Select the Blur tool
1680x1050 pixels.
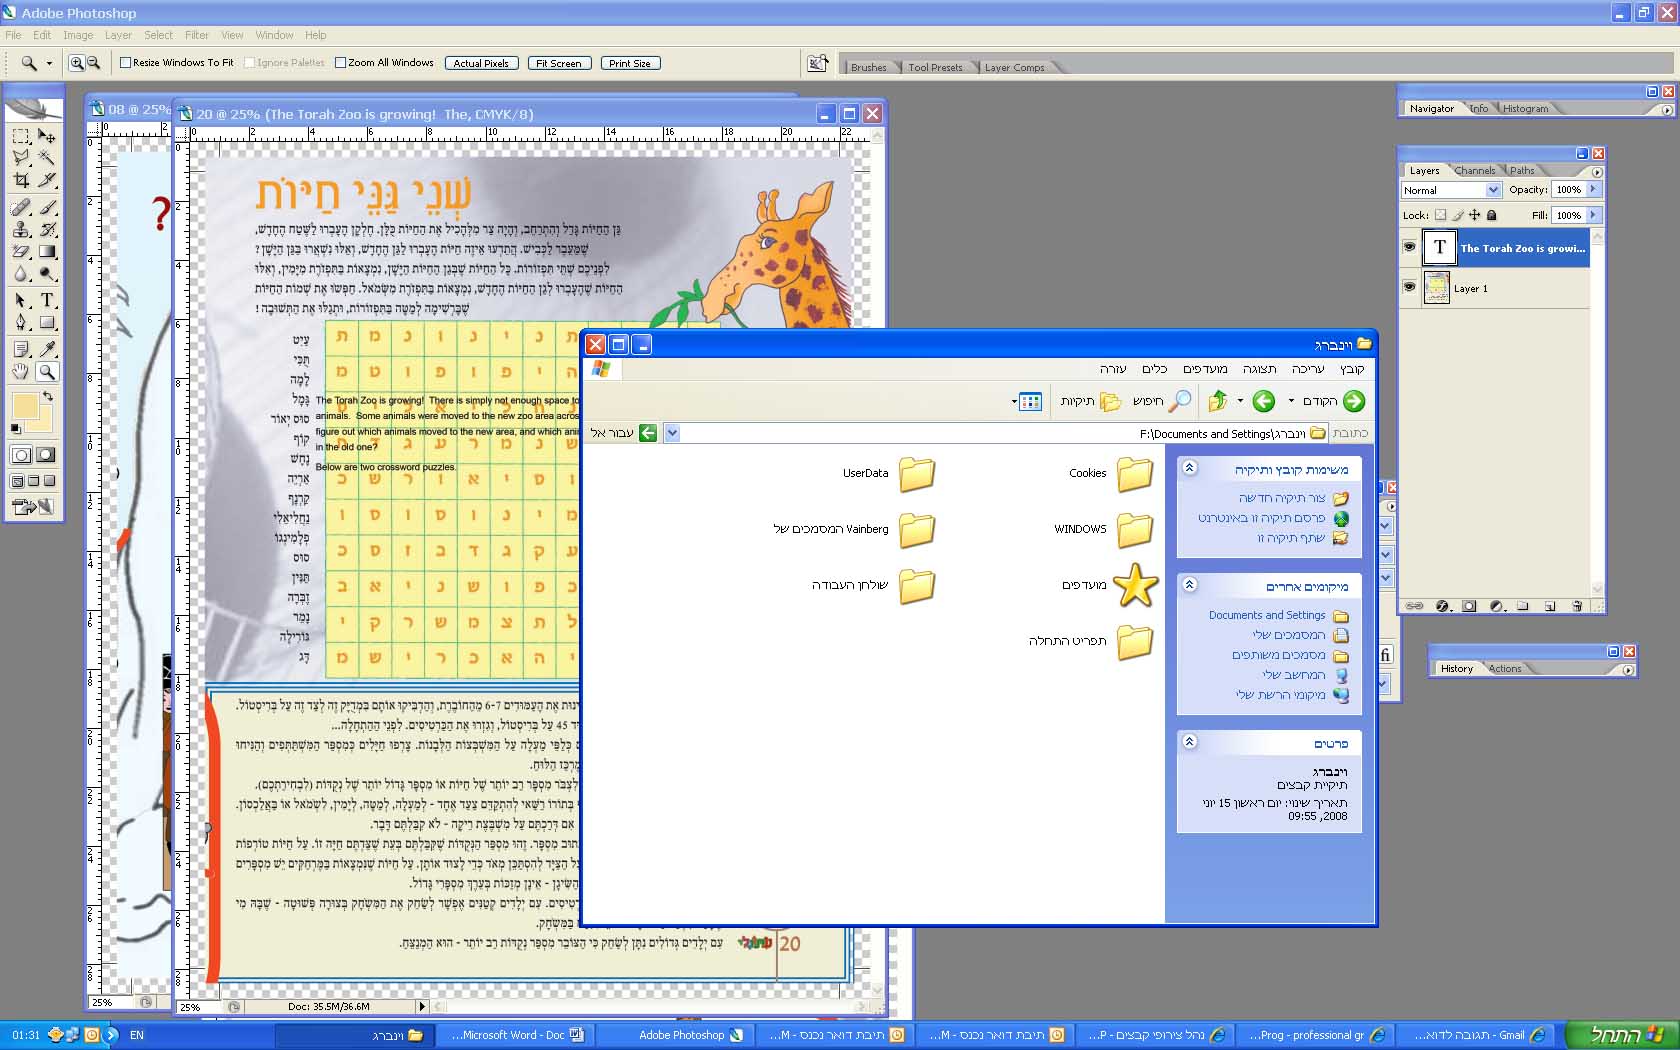coord(21,274)
